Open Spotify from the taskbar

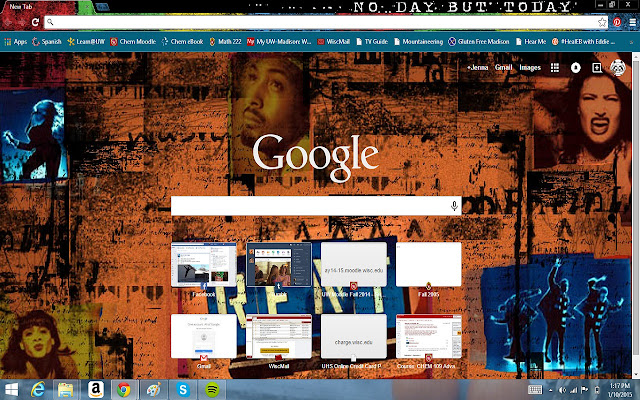[212, 390]
